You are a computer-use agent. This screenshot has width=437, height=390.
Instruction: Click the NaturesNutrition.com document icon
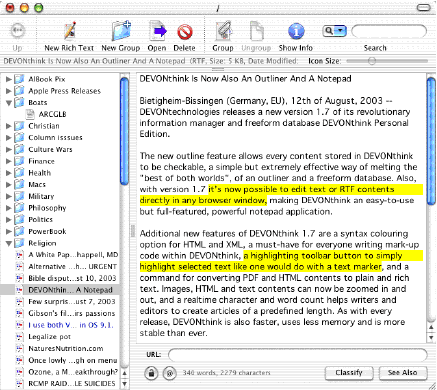[20, 349]
